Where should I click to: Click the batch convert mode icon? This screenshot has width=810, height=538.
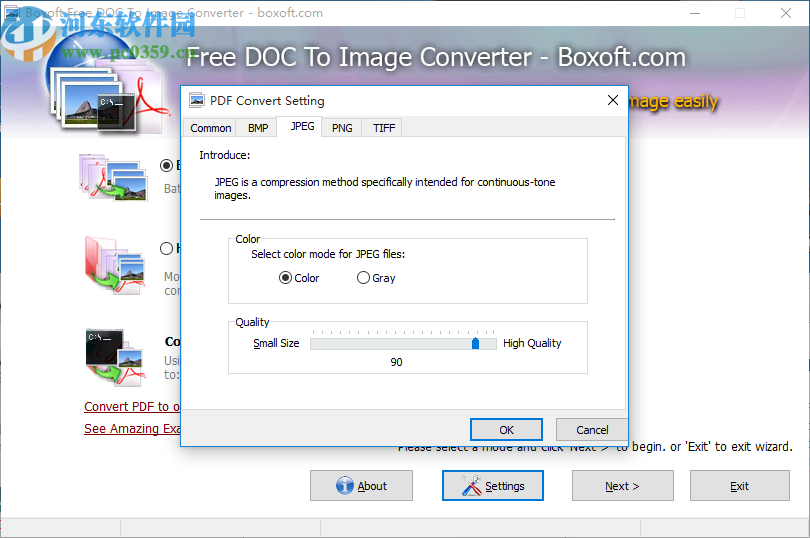(114, 177)
